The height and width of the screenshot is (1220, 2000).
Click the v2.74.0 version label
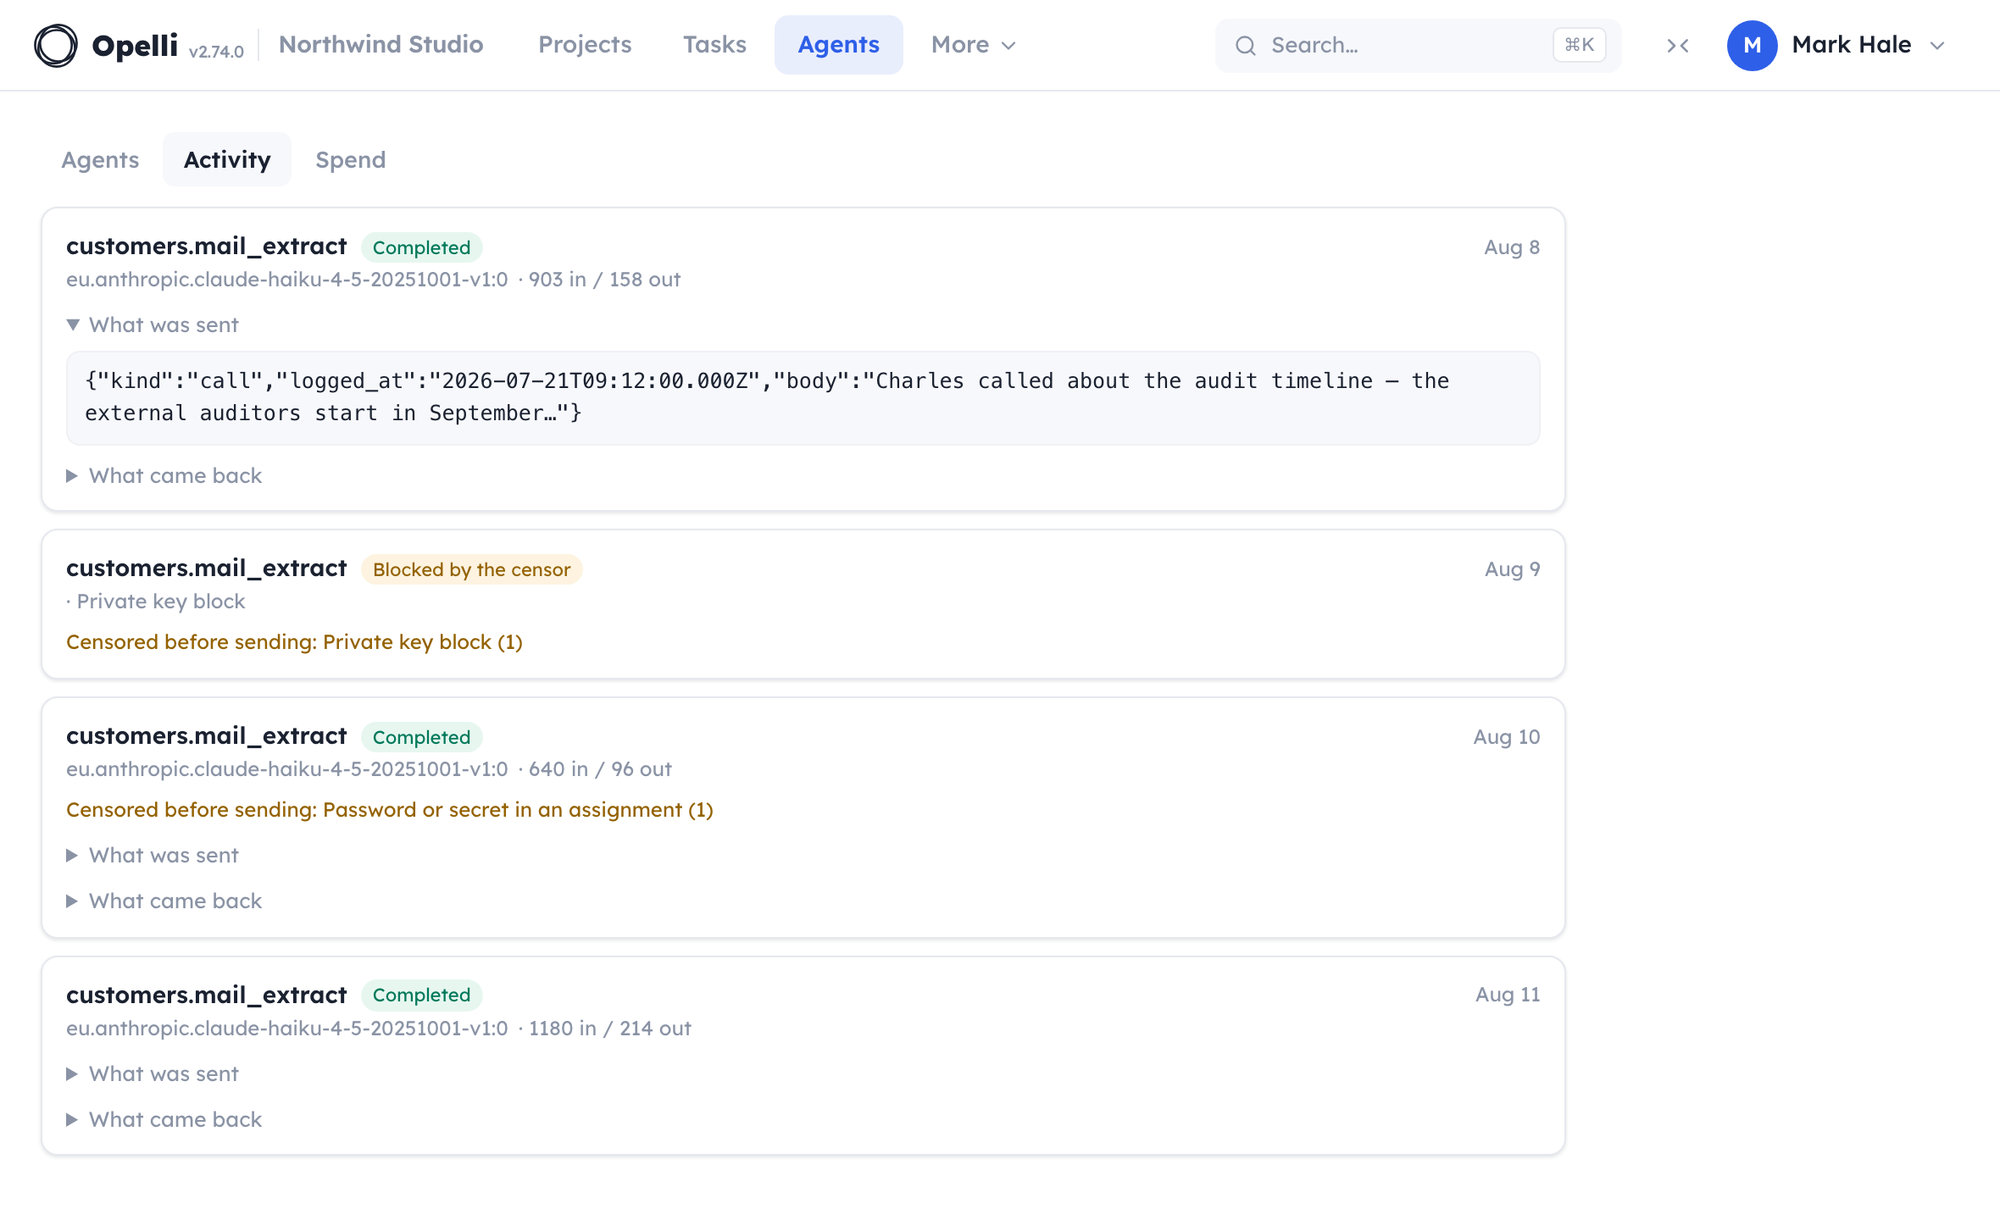216,52
